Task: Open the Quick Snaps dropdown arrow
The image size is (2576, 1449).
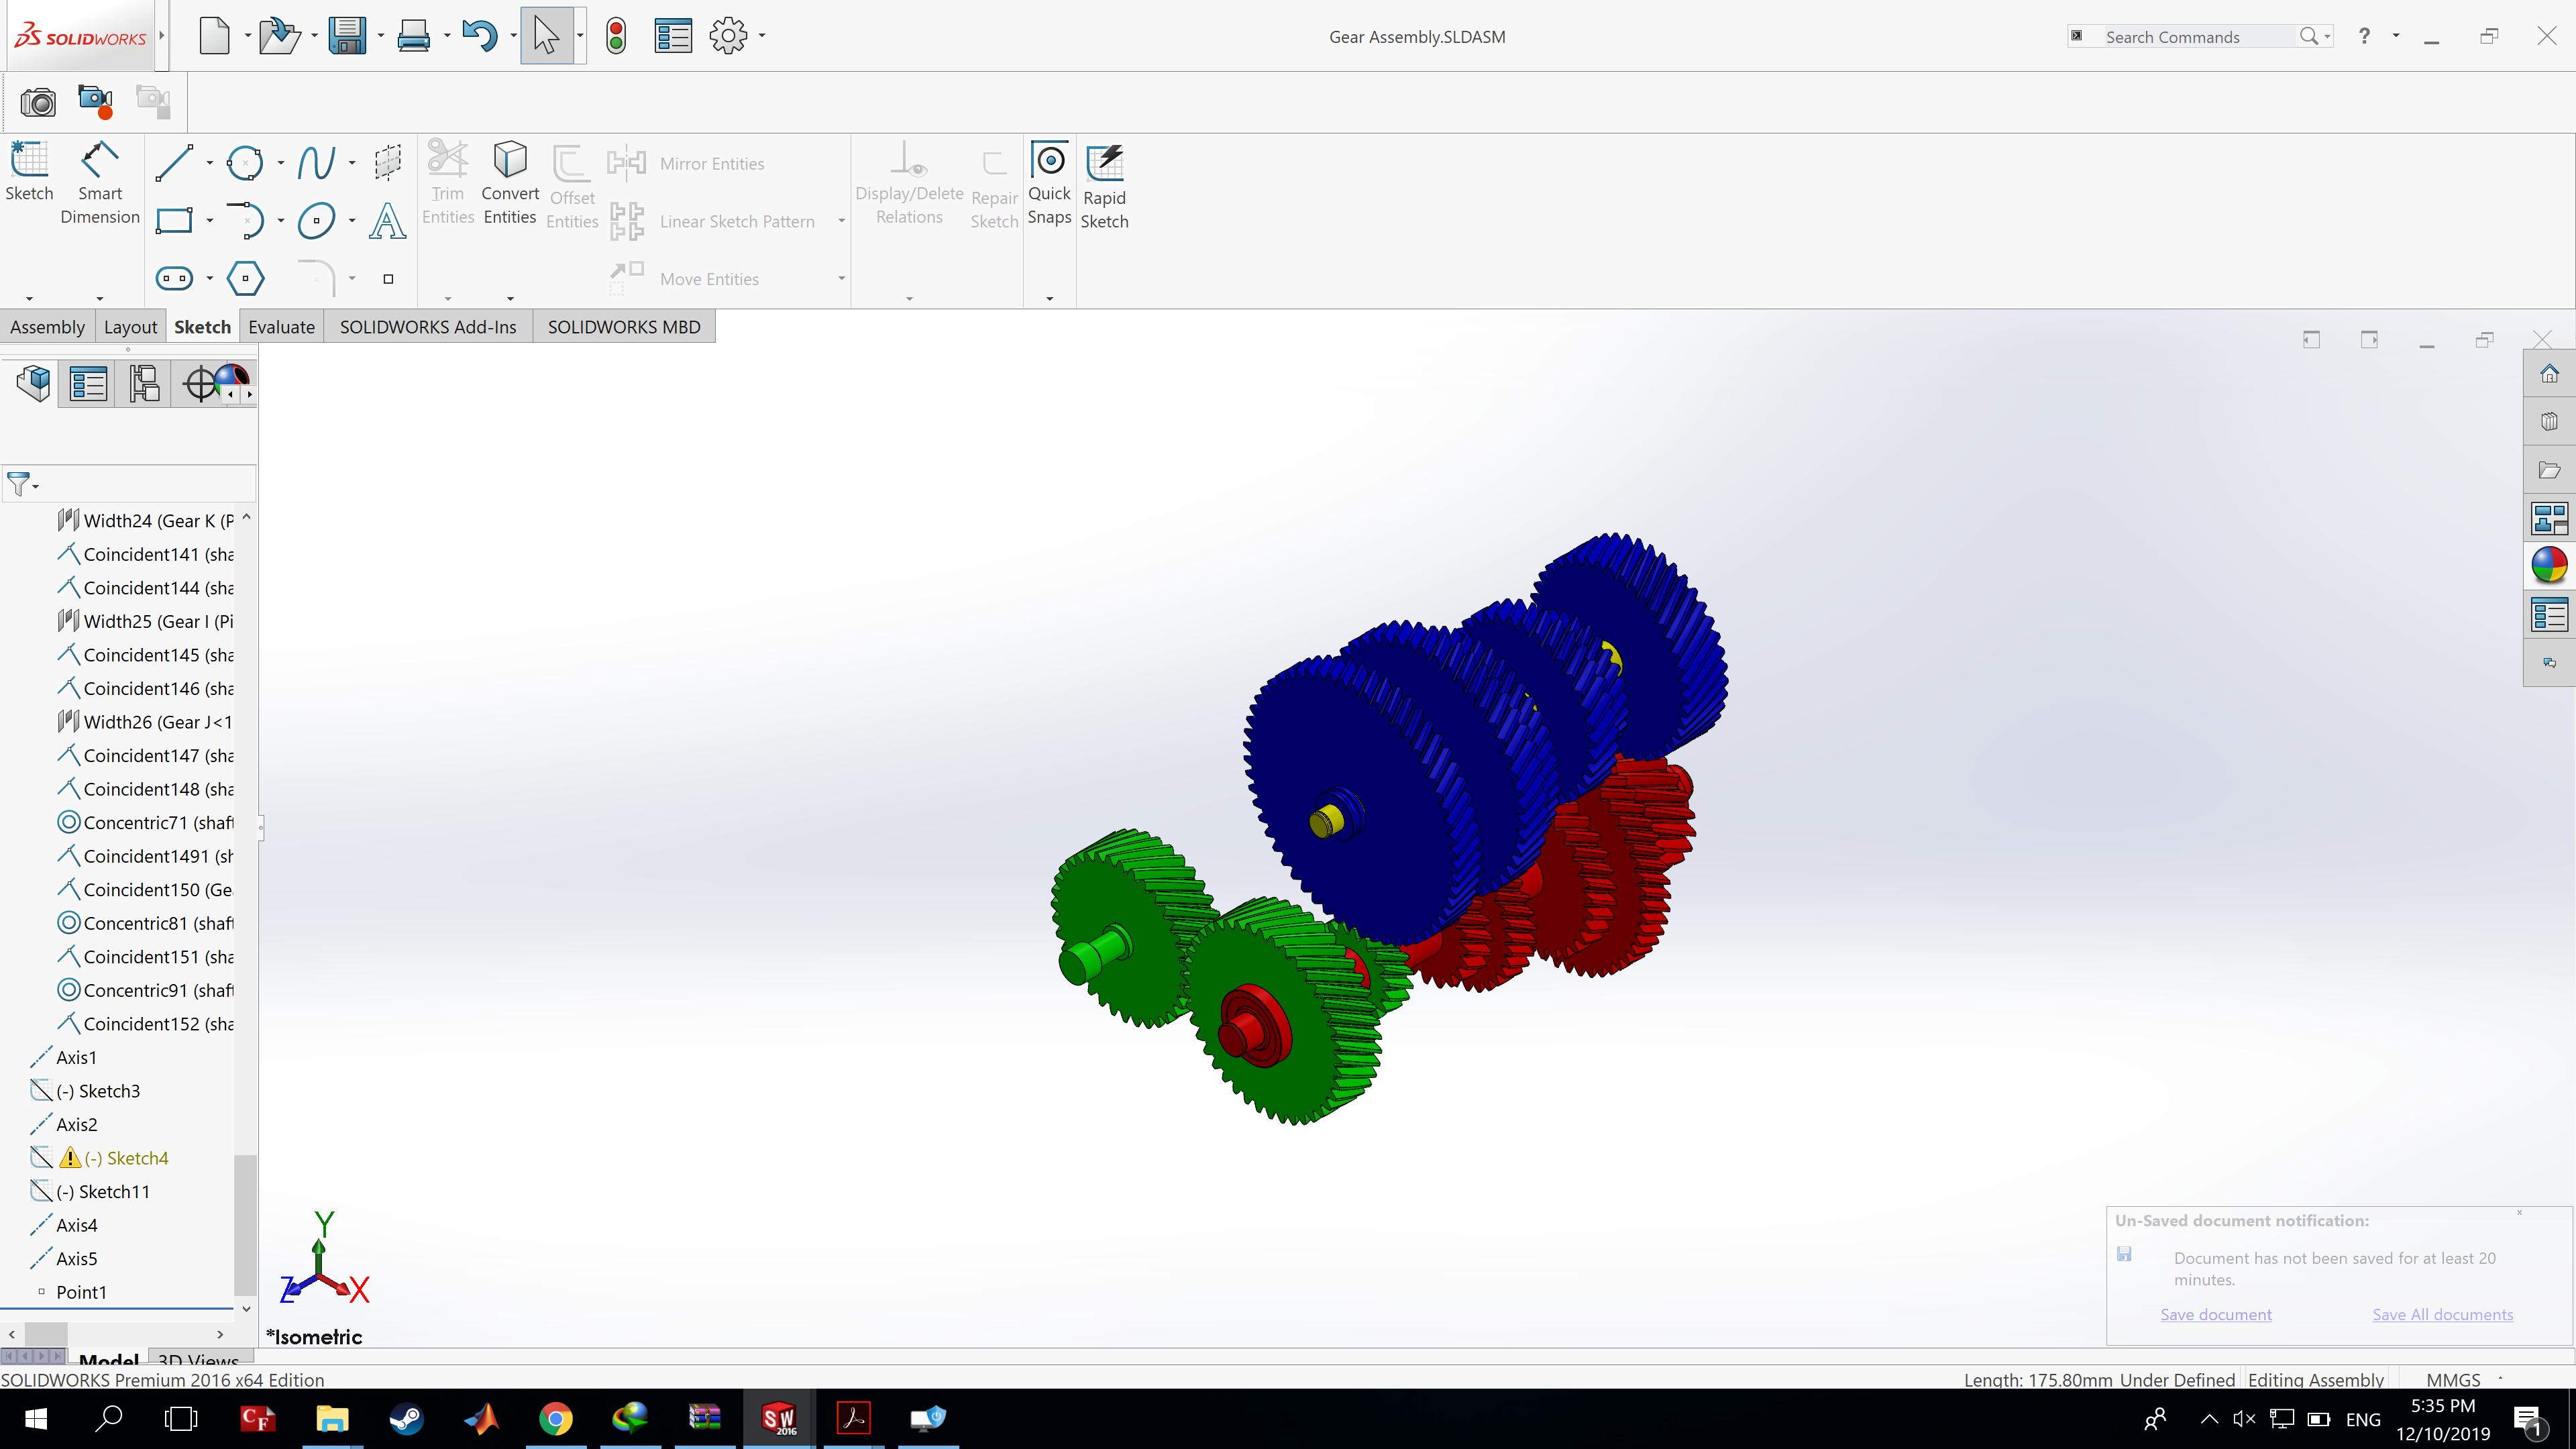Action: pyautogui.click(x=1050, y=298)
